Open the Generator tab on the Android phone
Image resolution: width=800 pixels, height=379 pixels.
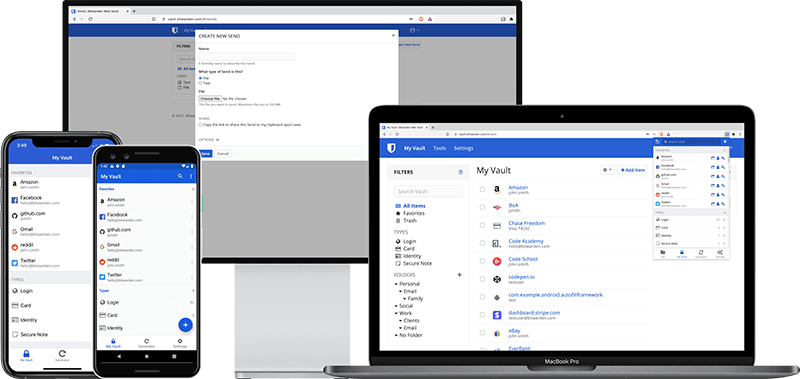[146, 343]
